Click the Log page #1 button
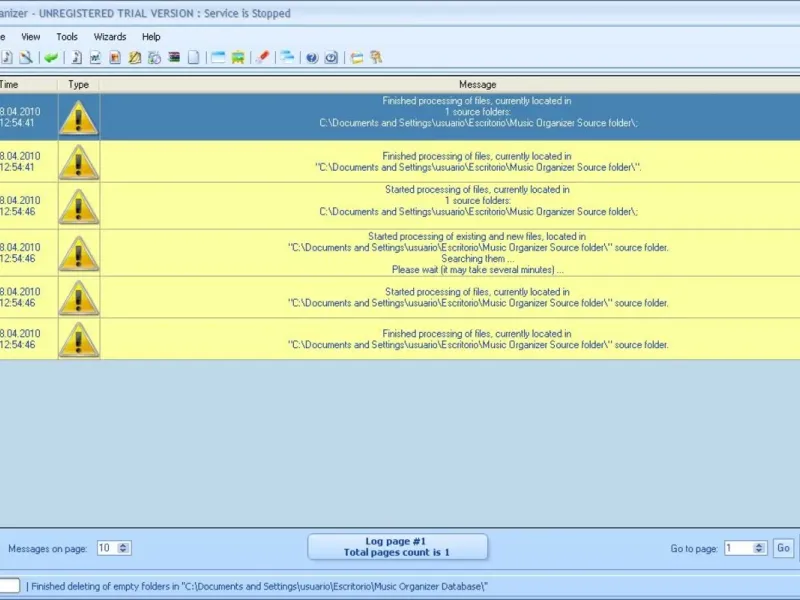Image resolution: width=800 pixels, height=600 pixels. point(397,546)
